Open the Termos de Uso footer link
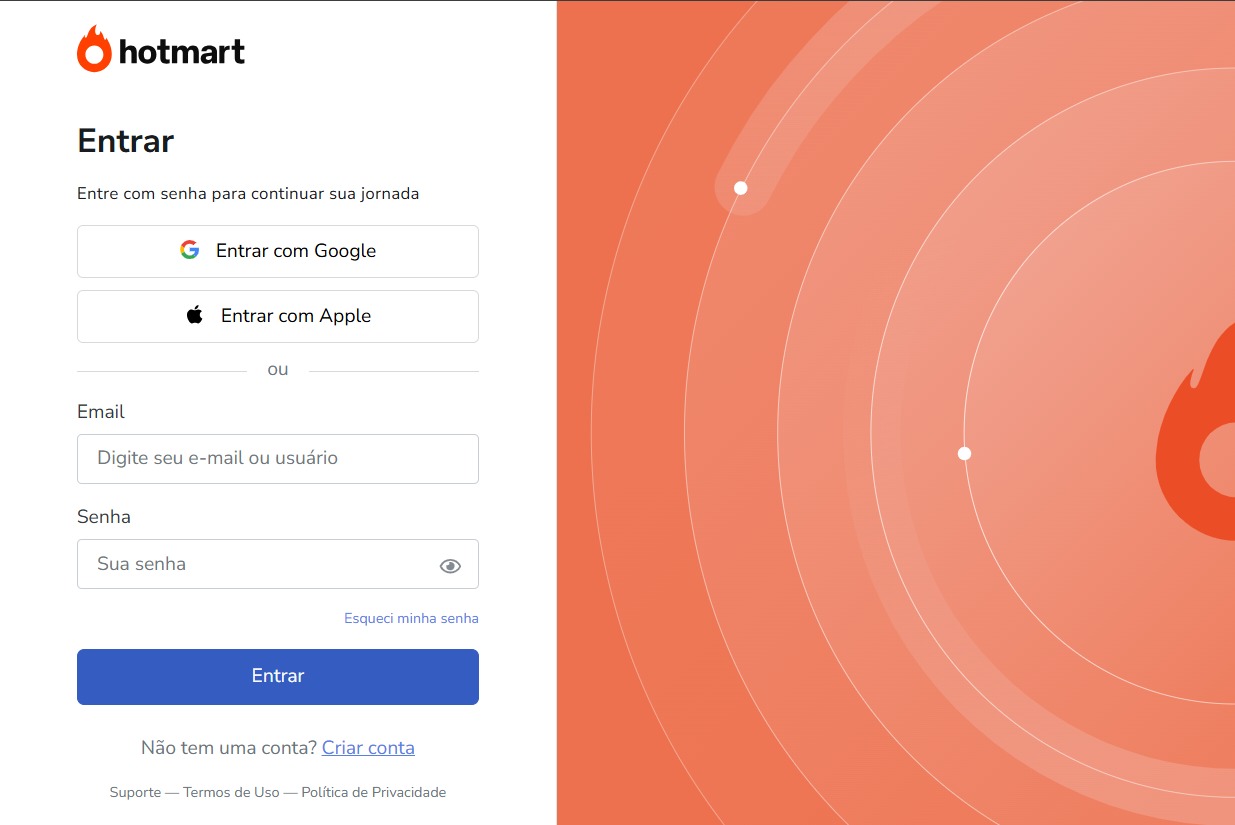This screenshot has height=825, width=1235. (231, 792)
